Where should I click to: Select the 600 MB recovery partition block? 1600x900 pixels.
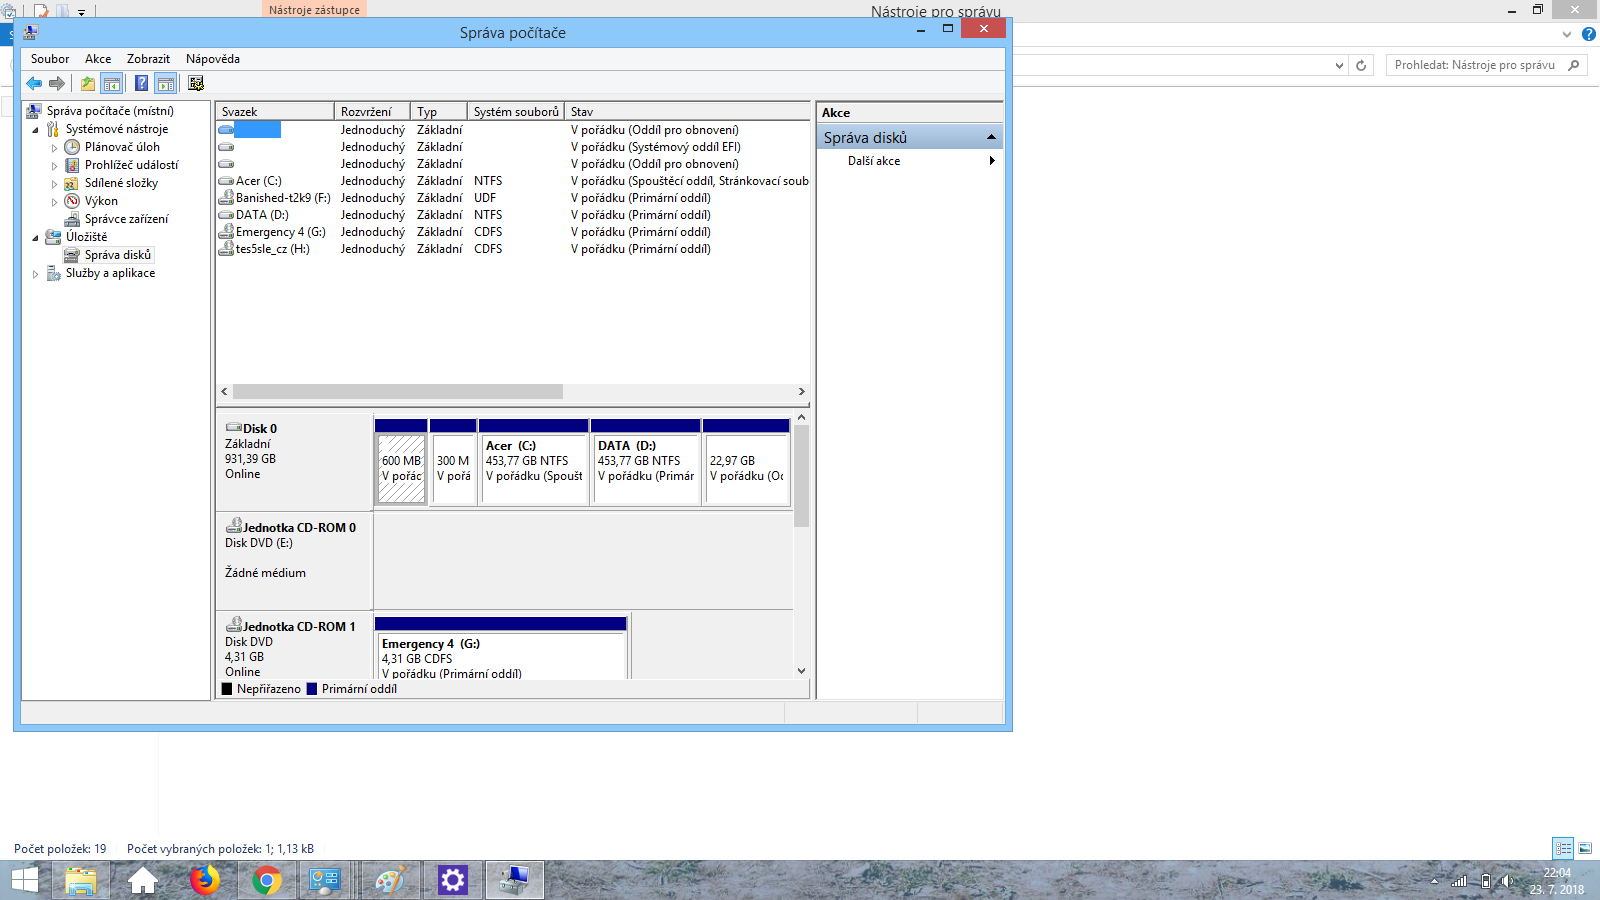(401, 462)
